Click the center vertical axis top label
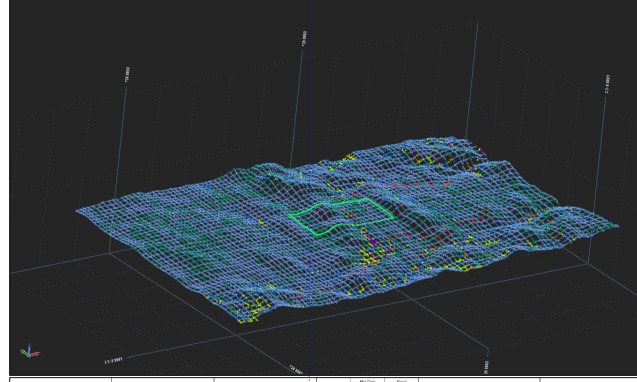 [304, 39]
